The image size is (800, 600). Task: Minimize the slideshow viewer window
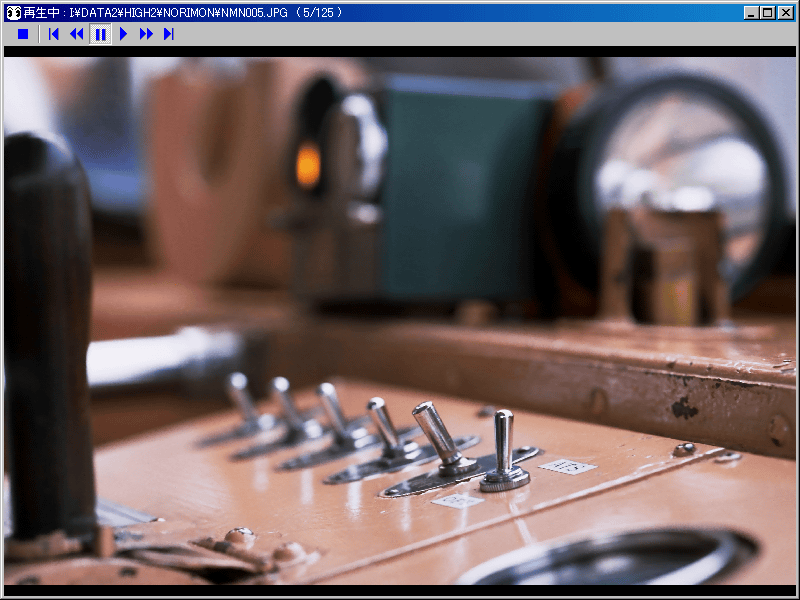tap(751, 13)
